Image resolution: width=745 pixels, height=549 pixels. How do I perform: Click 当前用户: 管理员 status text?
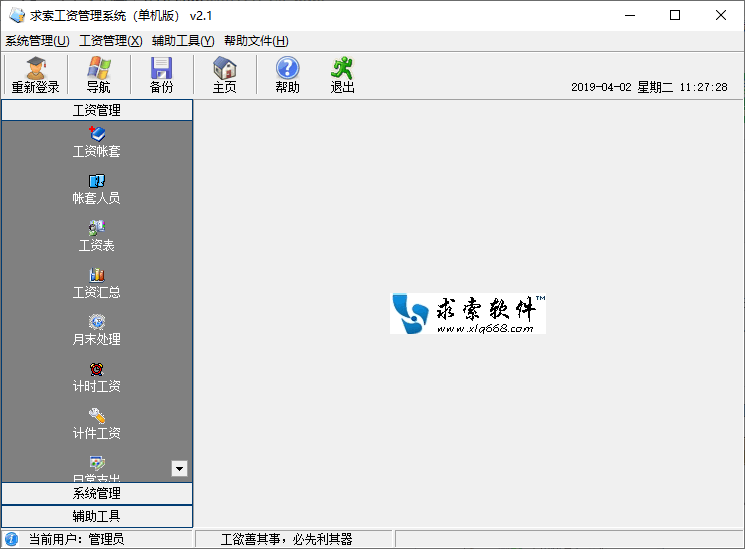[x=76, y=539]
